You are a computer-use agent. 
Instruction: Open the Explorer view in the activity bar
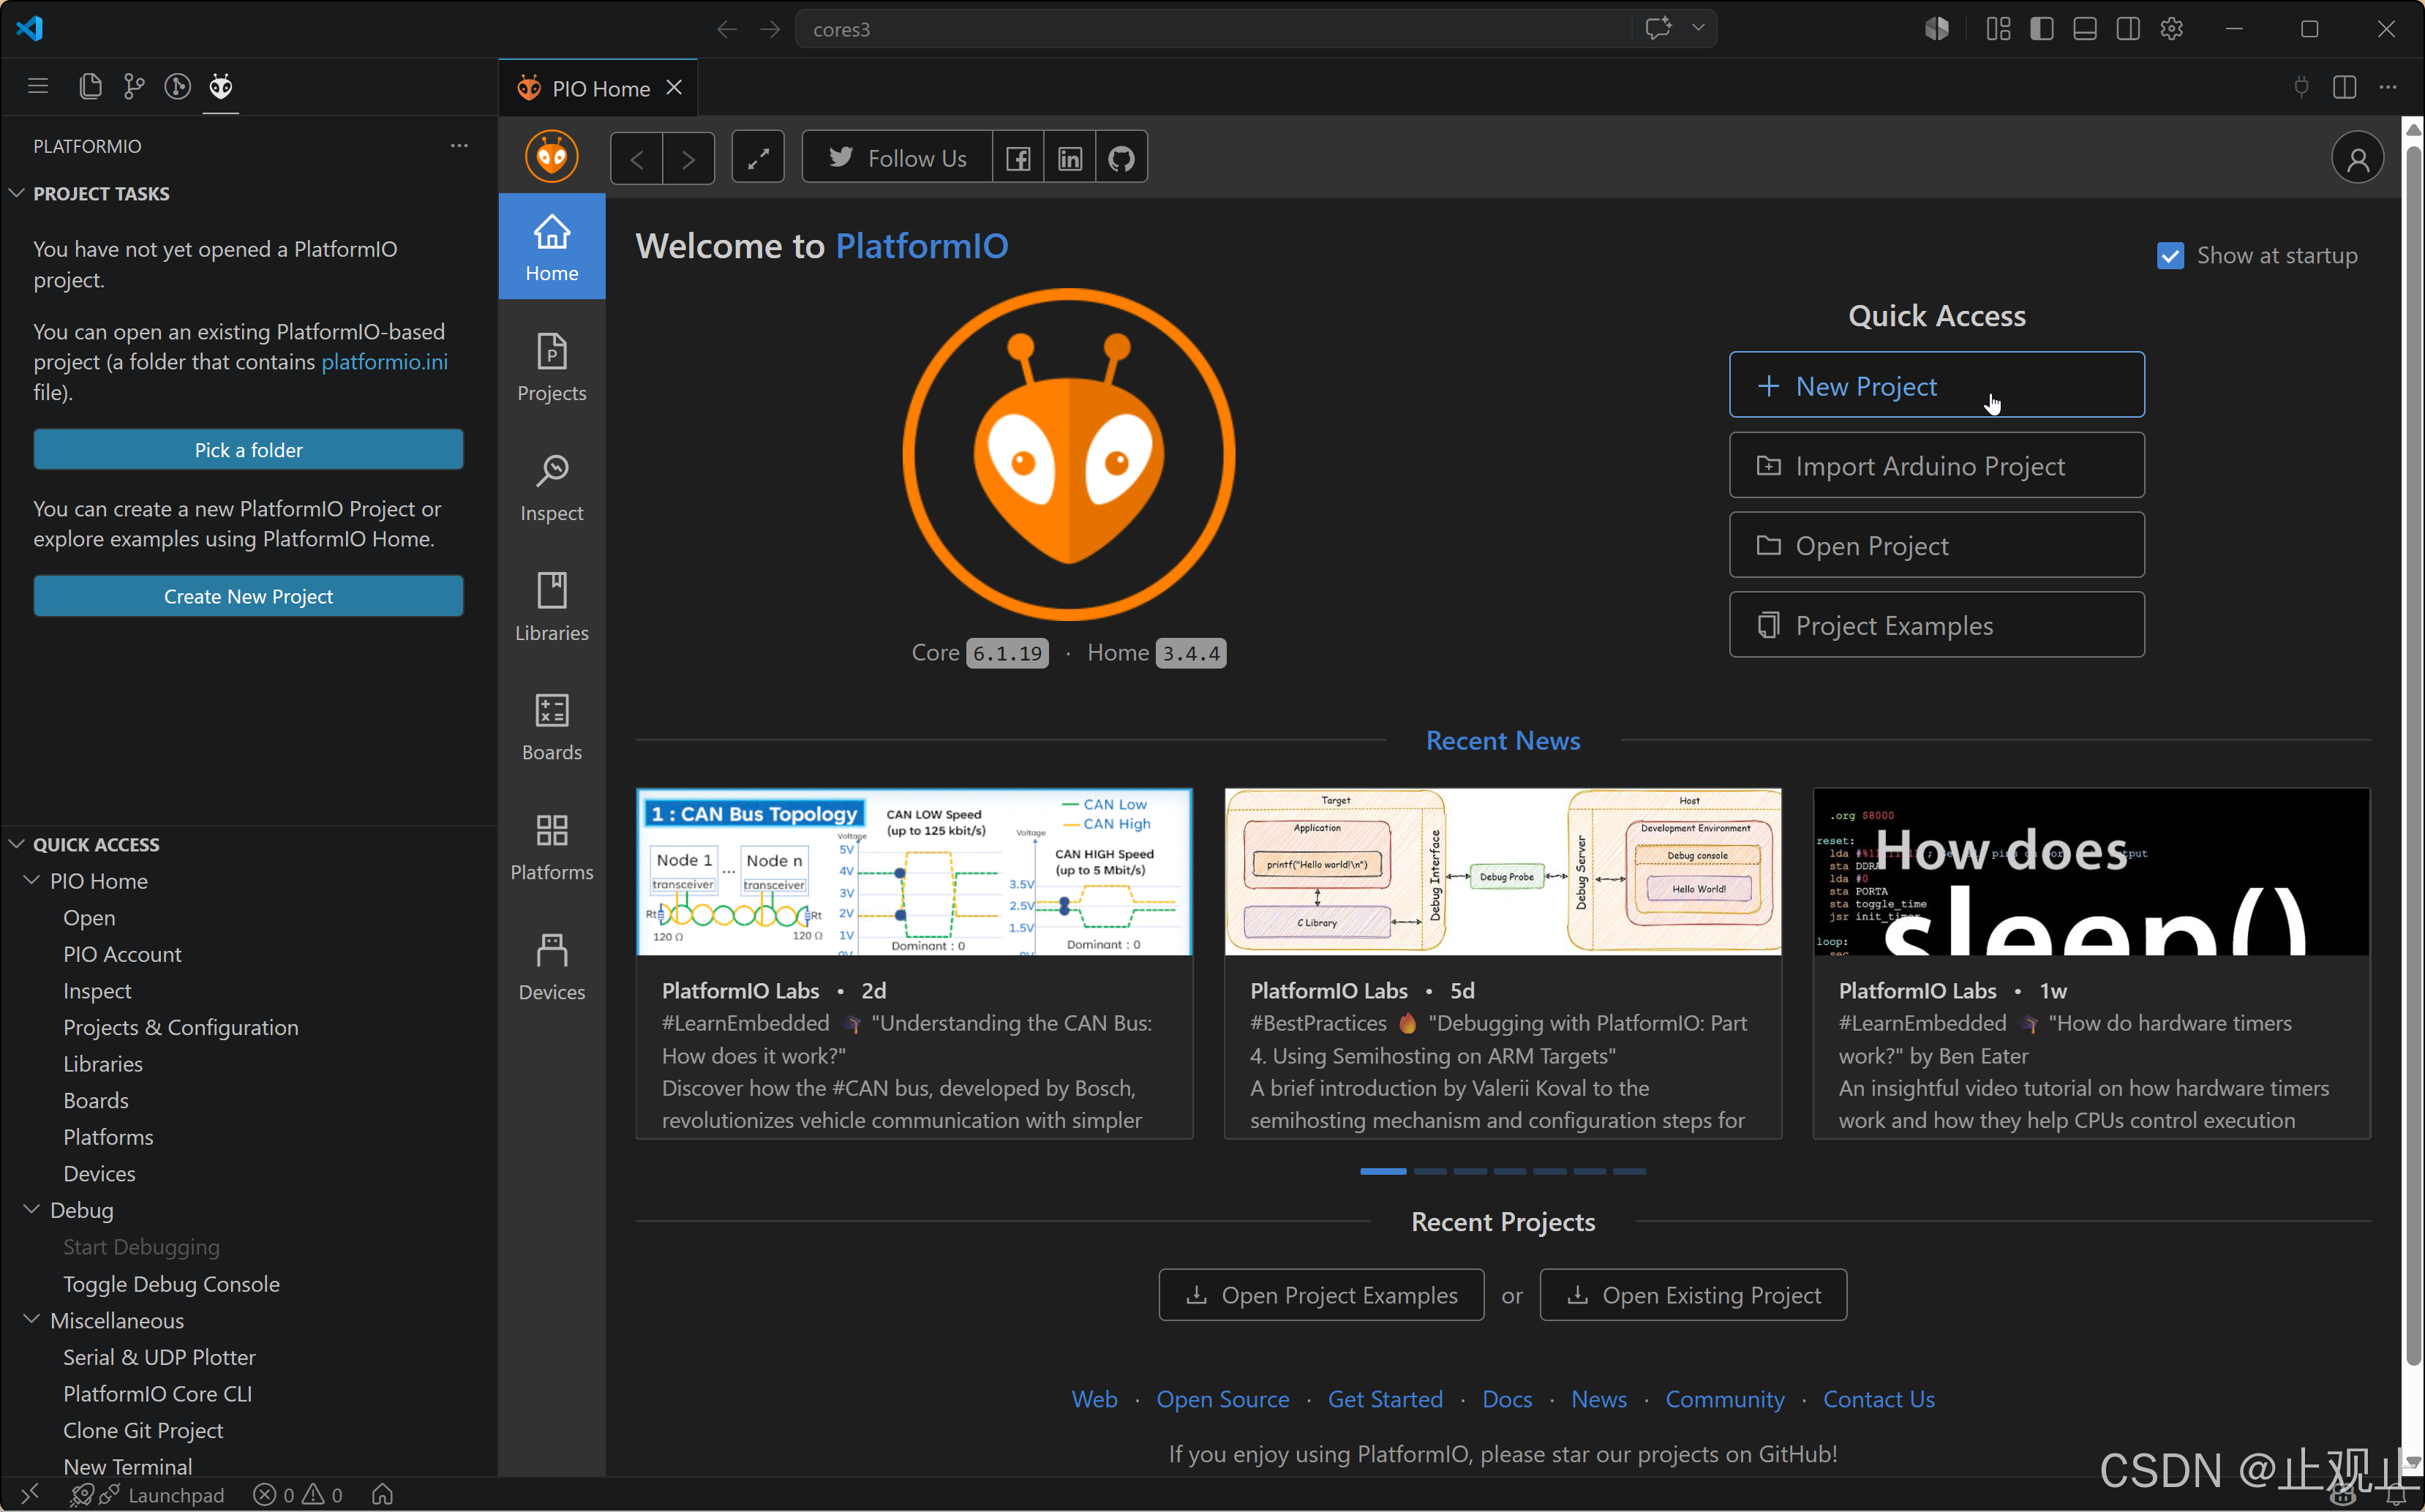90,87
